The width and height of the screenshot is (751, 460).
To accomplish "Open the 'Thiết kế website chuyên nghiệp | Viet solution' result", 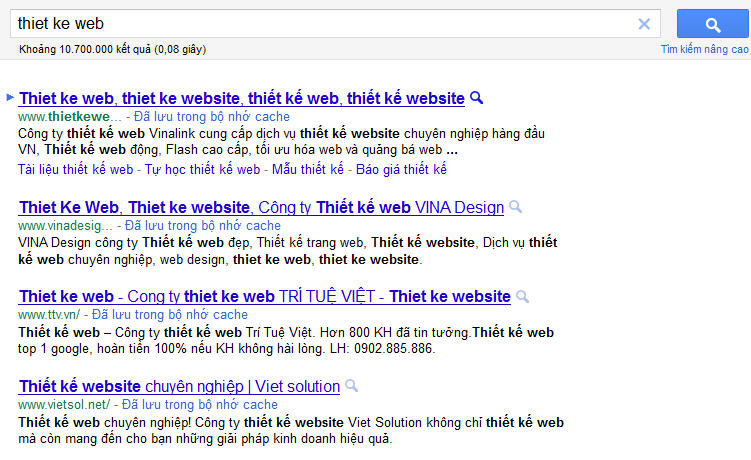I will point(180,386).
